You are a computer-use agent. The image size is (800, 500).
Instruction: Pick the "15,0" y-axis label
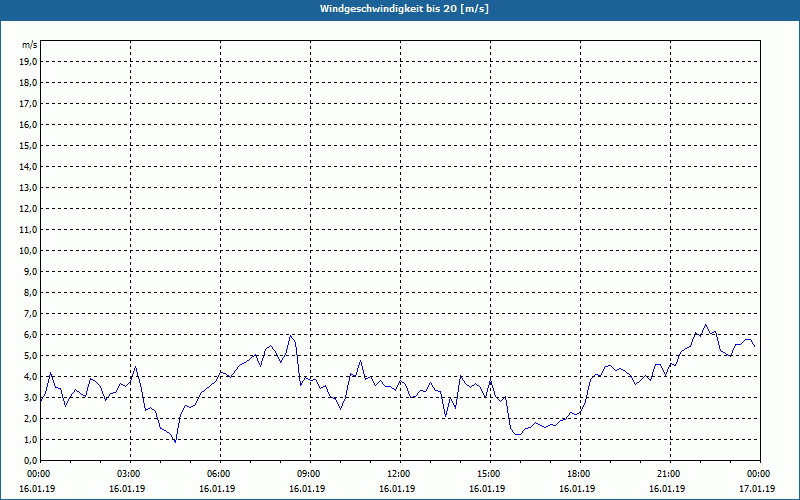(28, 145)
